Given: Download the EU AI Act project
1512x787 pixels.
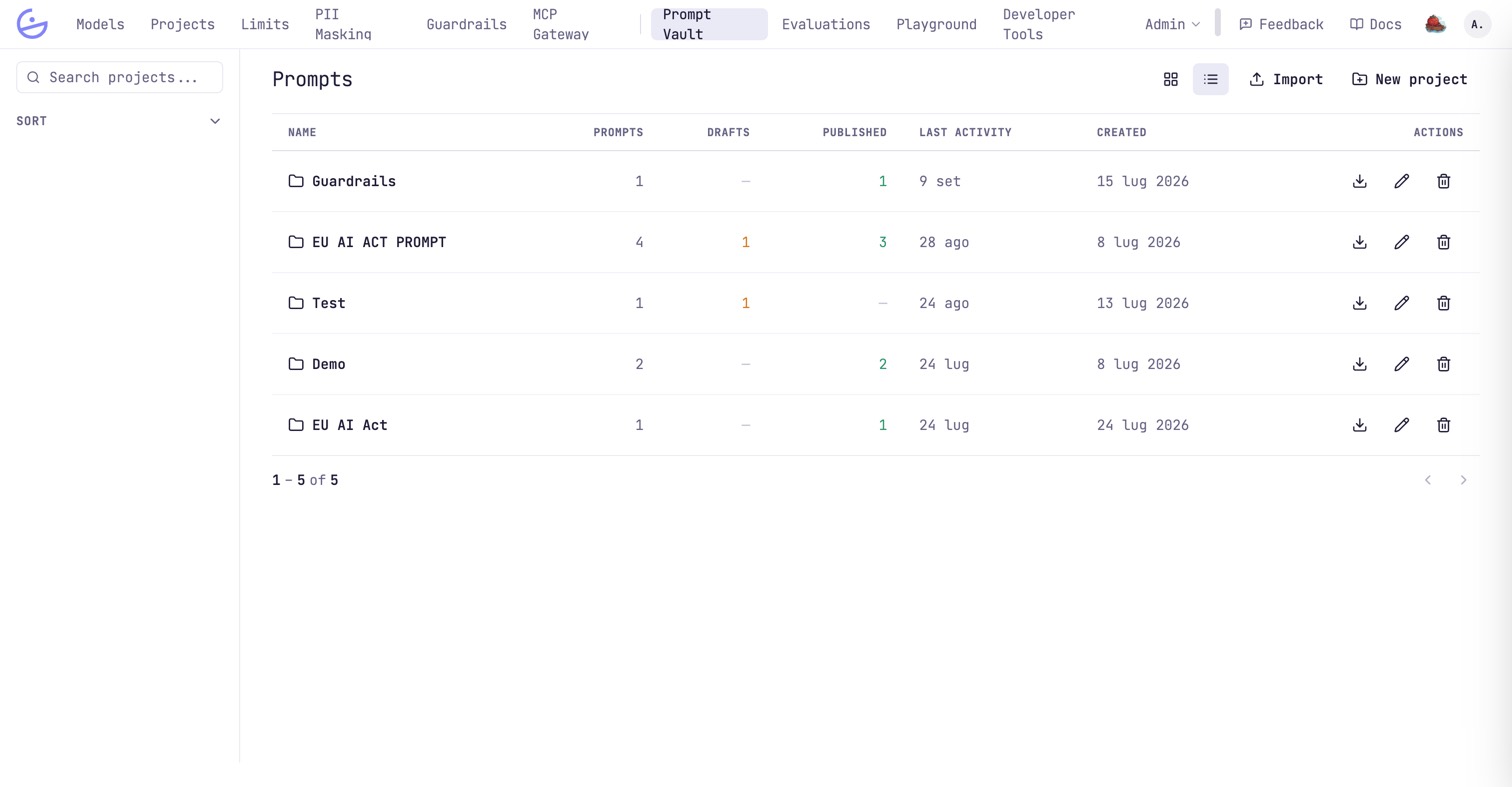Looking at the screenshot, I should click(1359, 425).
